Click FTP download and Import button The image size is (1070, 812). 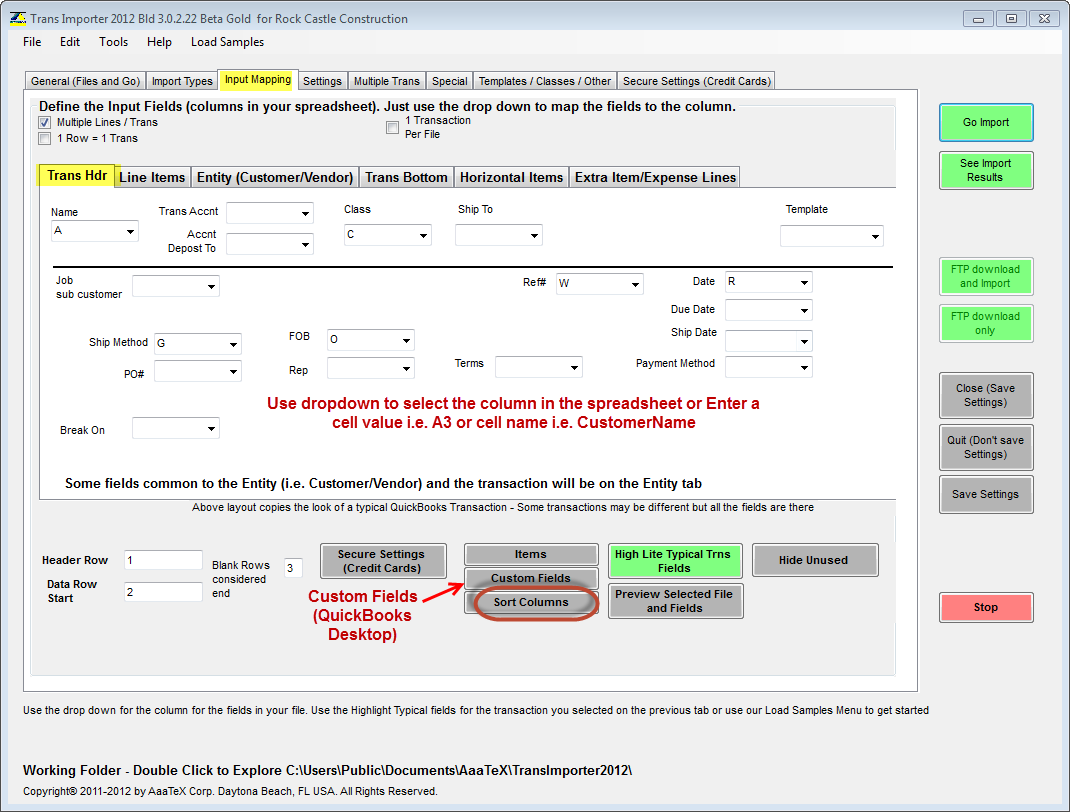(986, 276)
